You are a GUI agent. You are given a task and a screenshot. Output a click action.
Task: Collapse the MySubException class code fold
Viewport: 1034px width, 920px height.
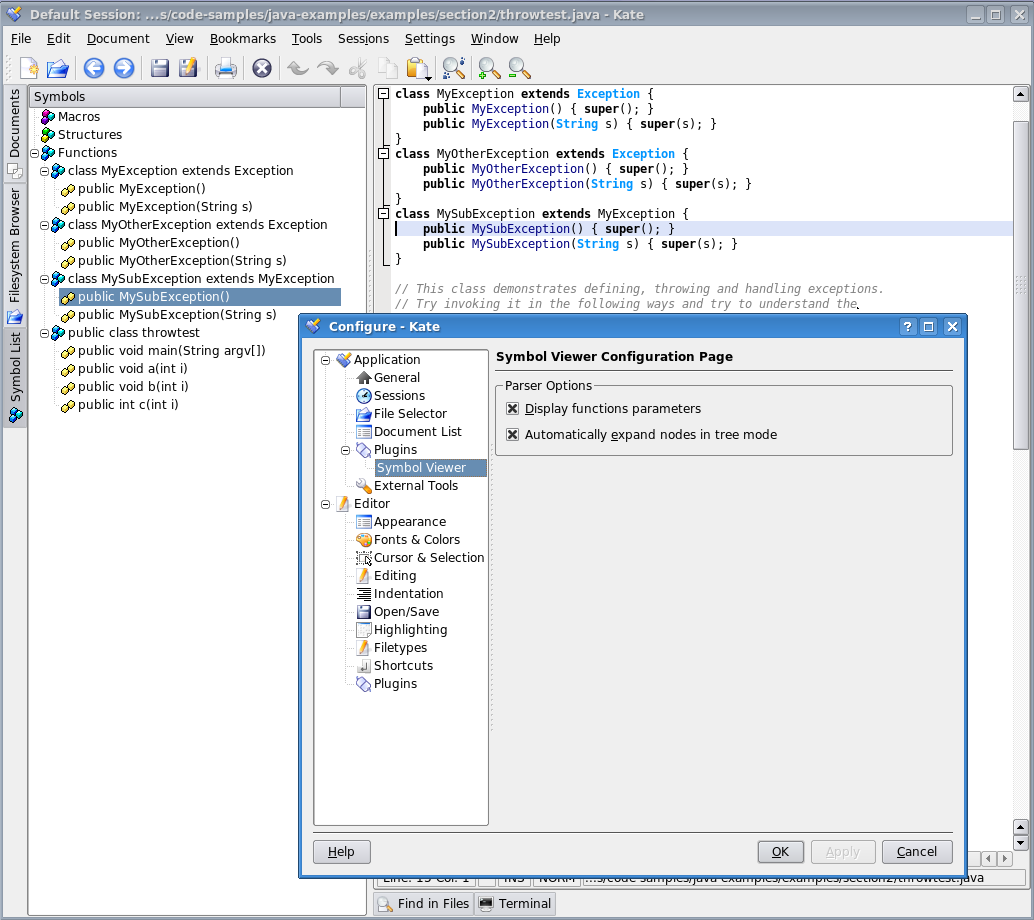pyautogui.click(x=383, y=213)
